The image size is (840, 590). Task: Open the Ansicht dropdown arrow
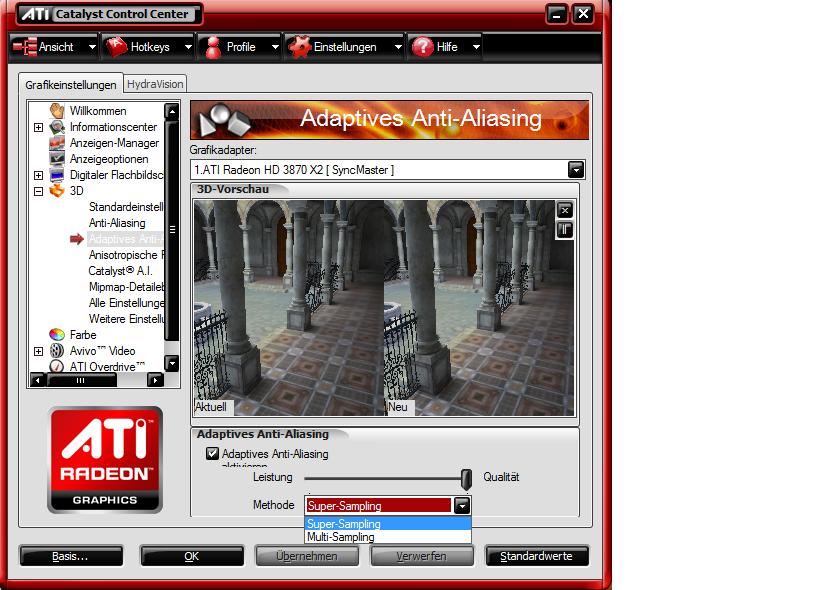coord(92,47)
